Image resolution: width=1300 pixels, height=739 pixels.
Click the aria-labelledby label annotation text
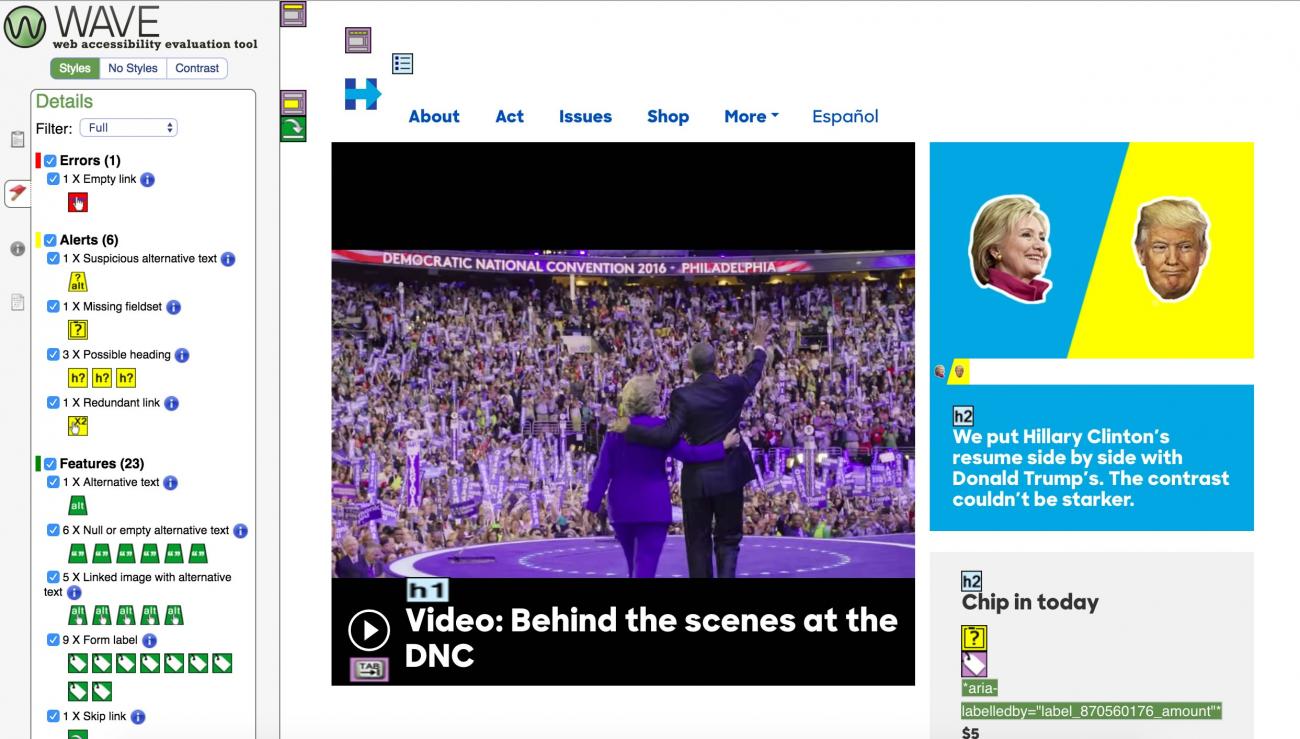[x=1091, y=700]
